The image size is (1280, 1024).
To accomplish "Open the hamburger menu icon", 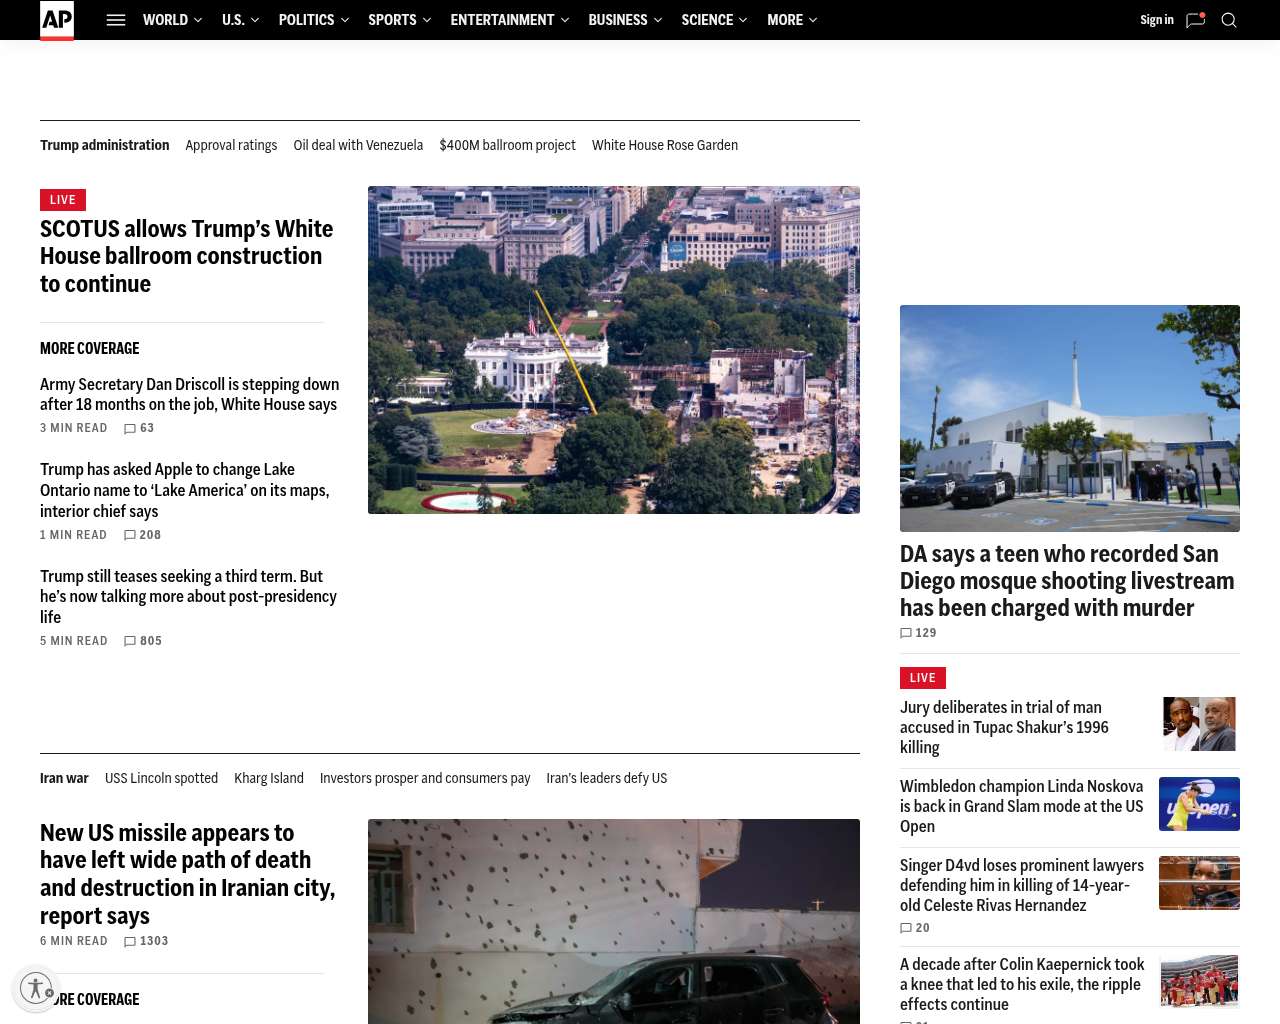I will point(116,20).
